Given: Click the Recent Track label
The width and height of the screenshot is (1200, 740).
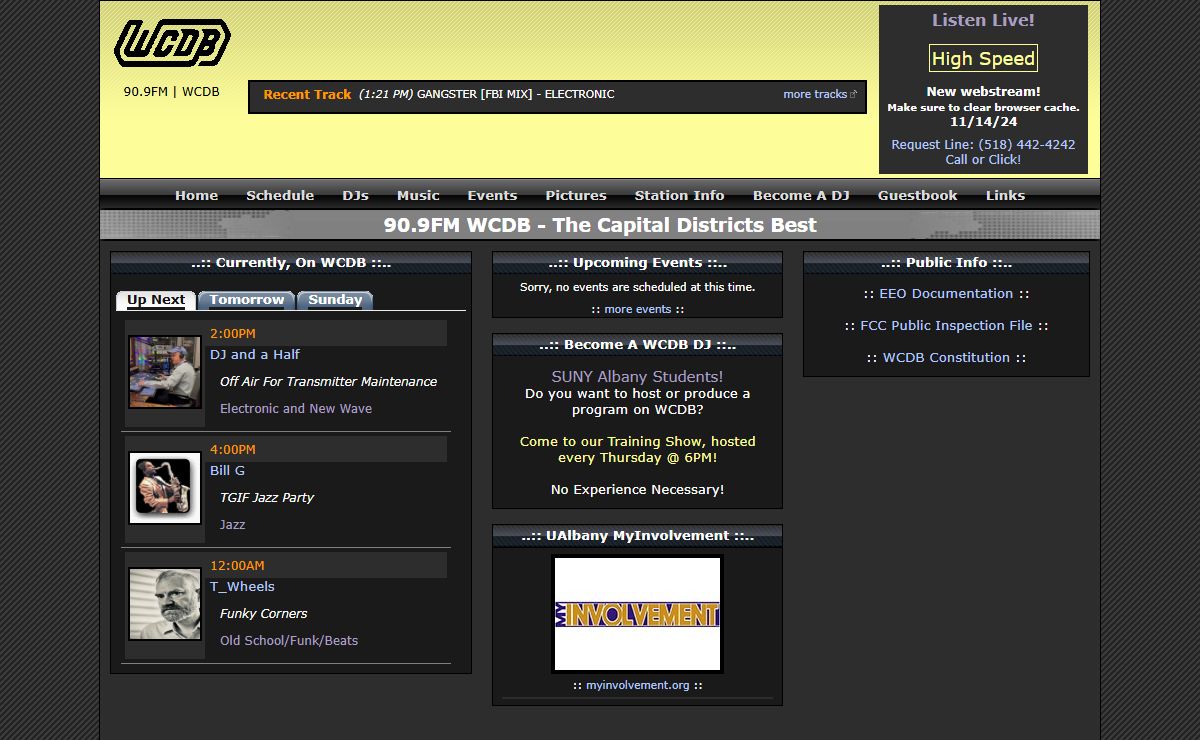Looking at the screenshot, I should 307,94.
